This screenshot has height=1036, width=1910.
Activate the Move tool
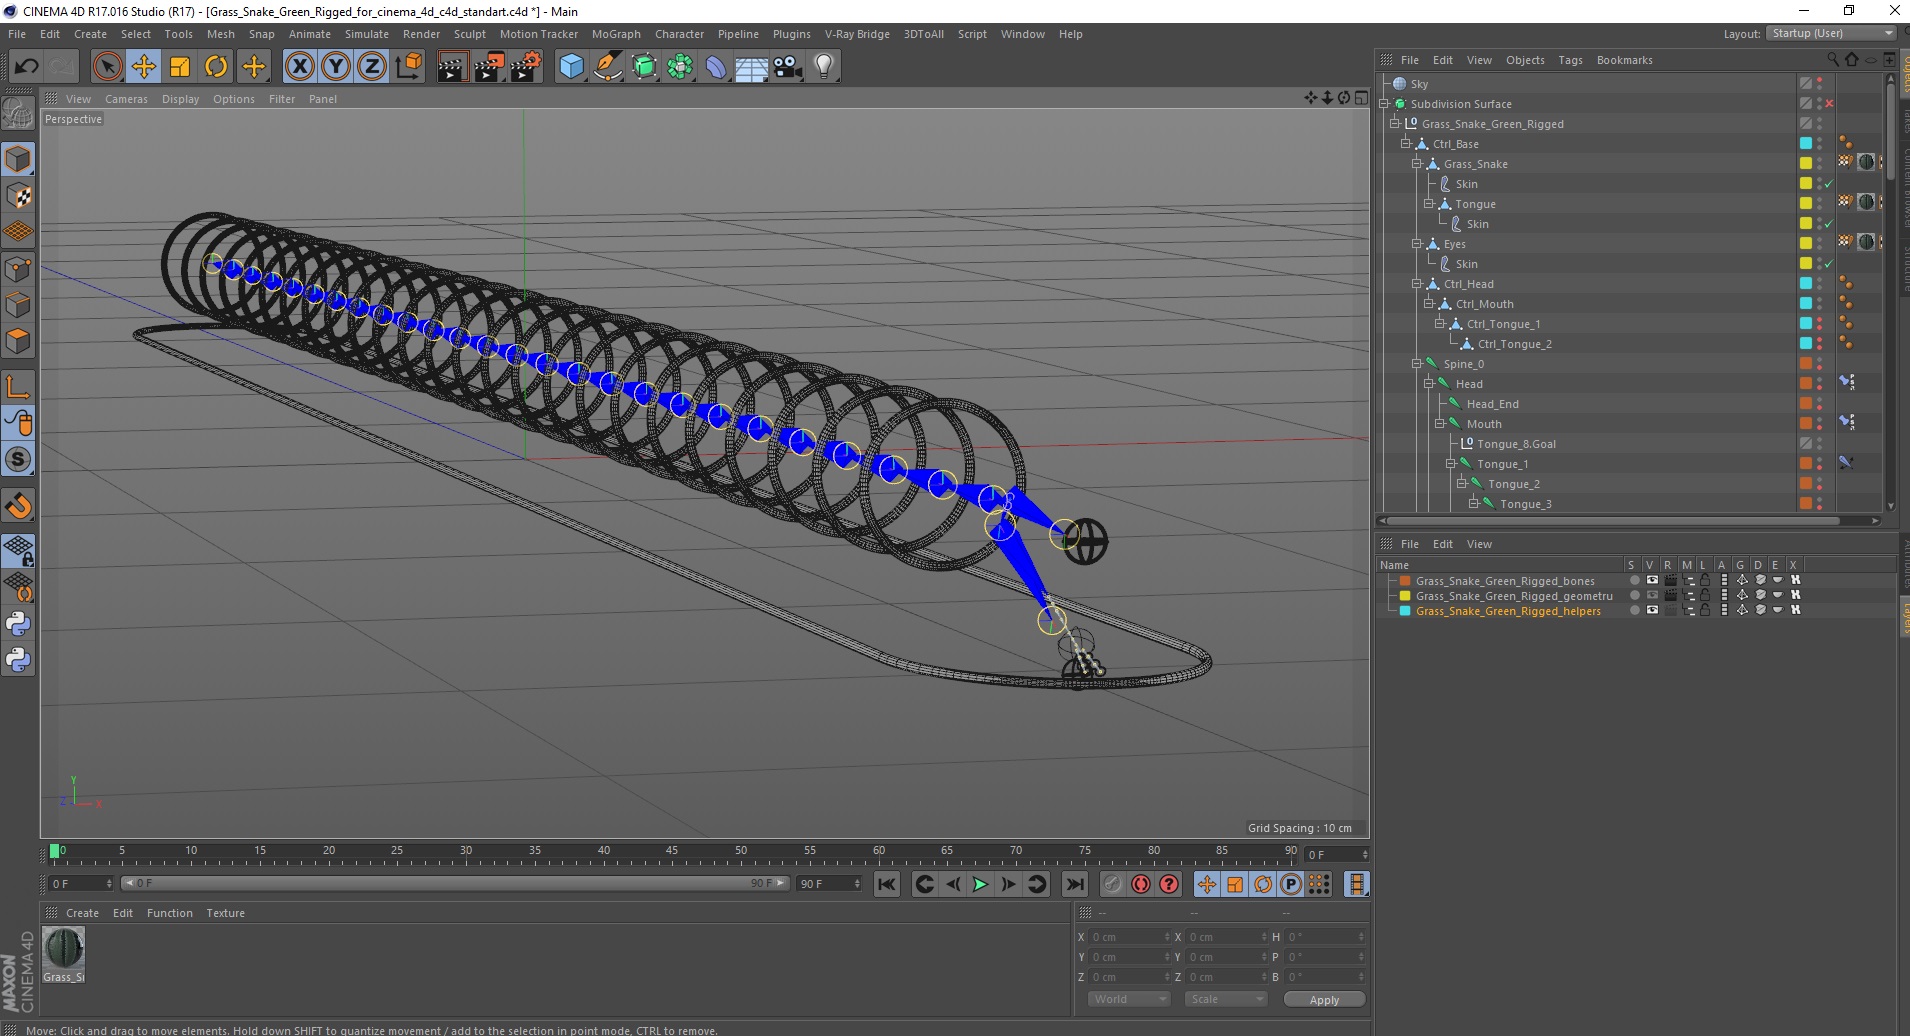point(144,67)
